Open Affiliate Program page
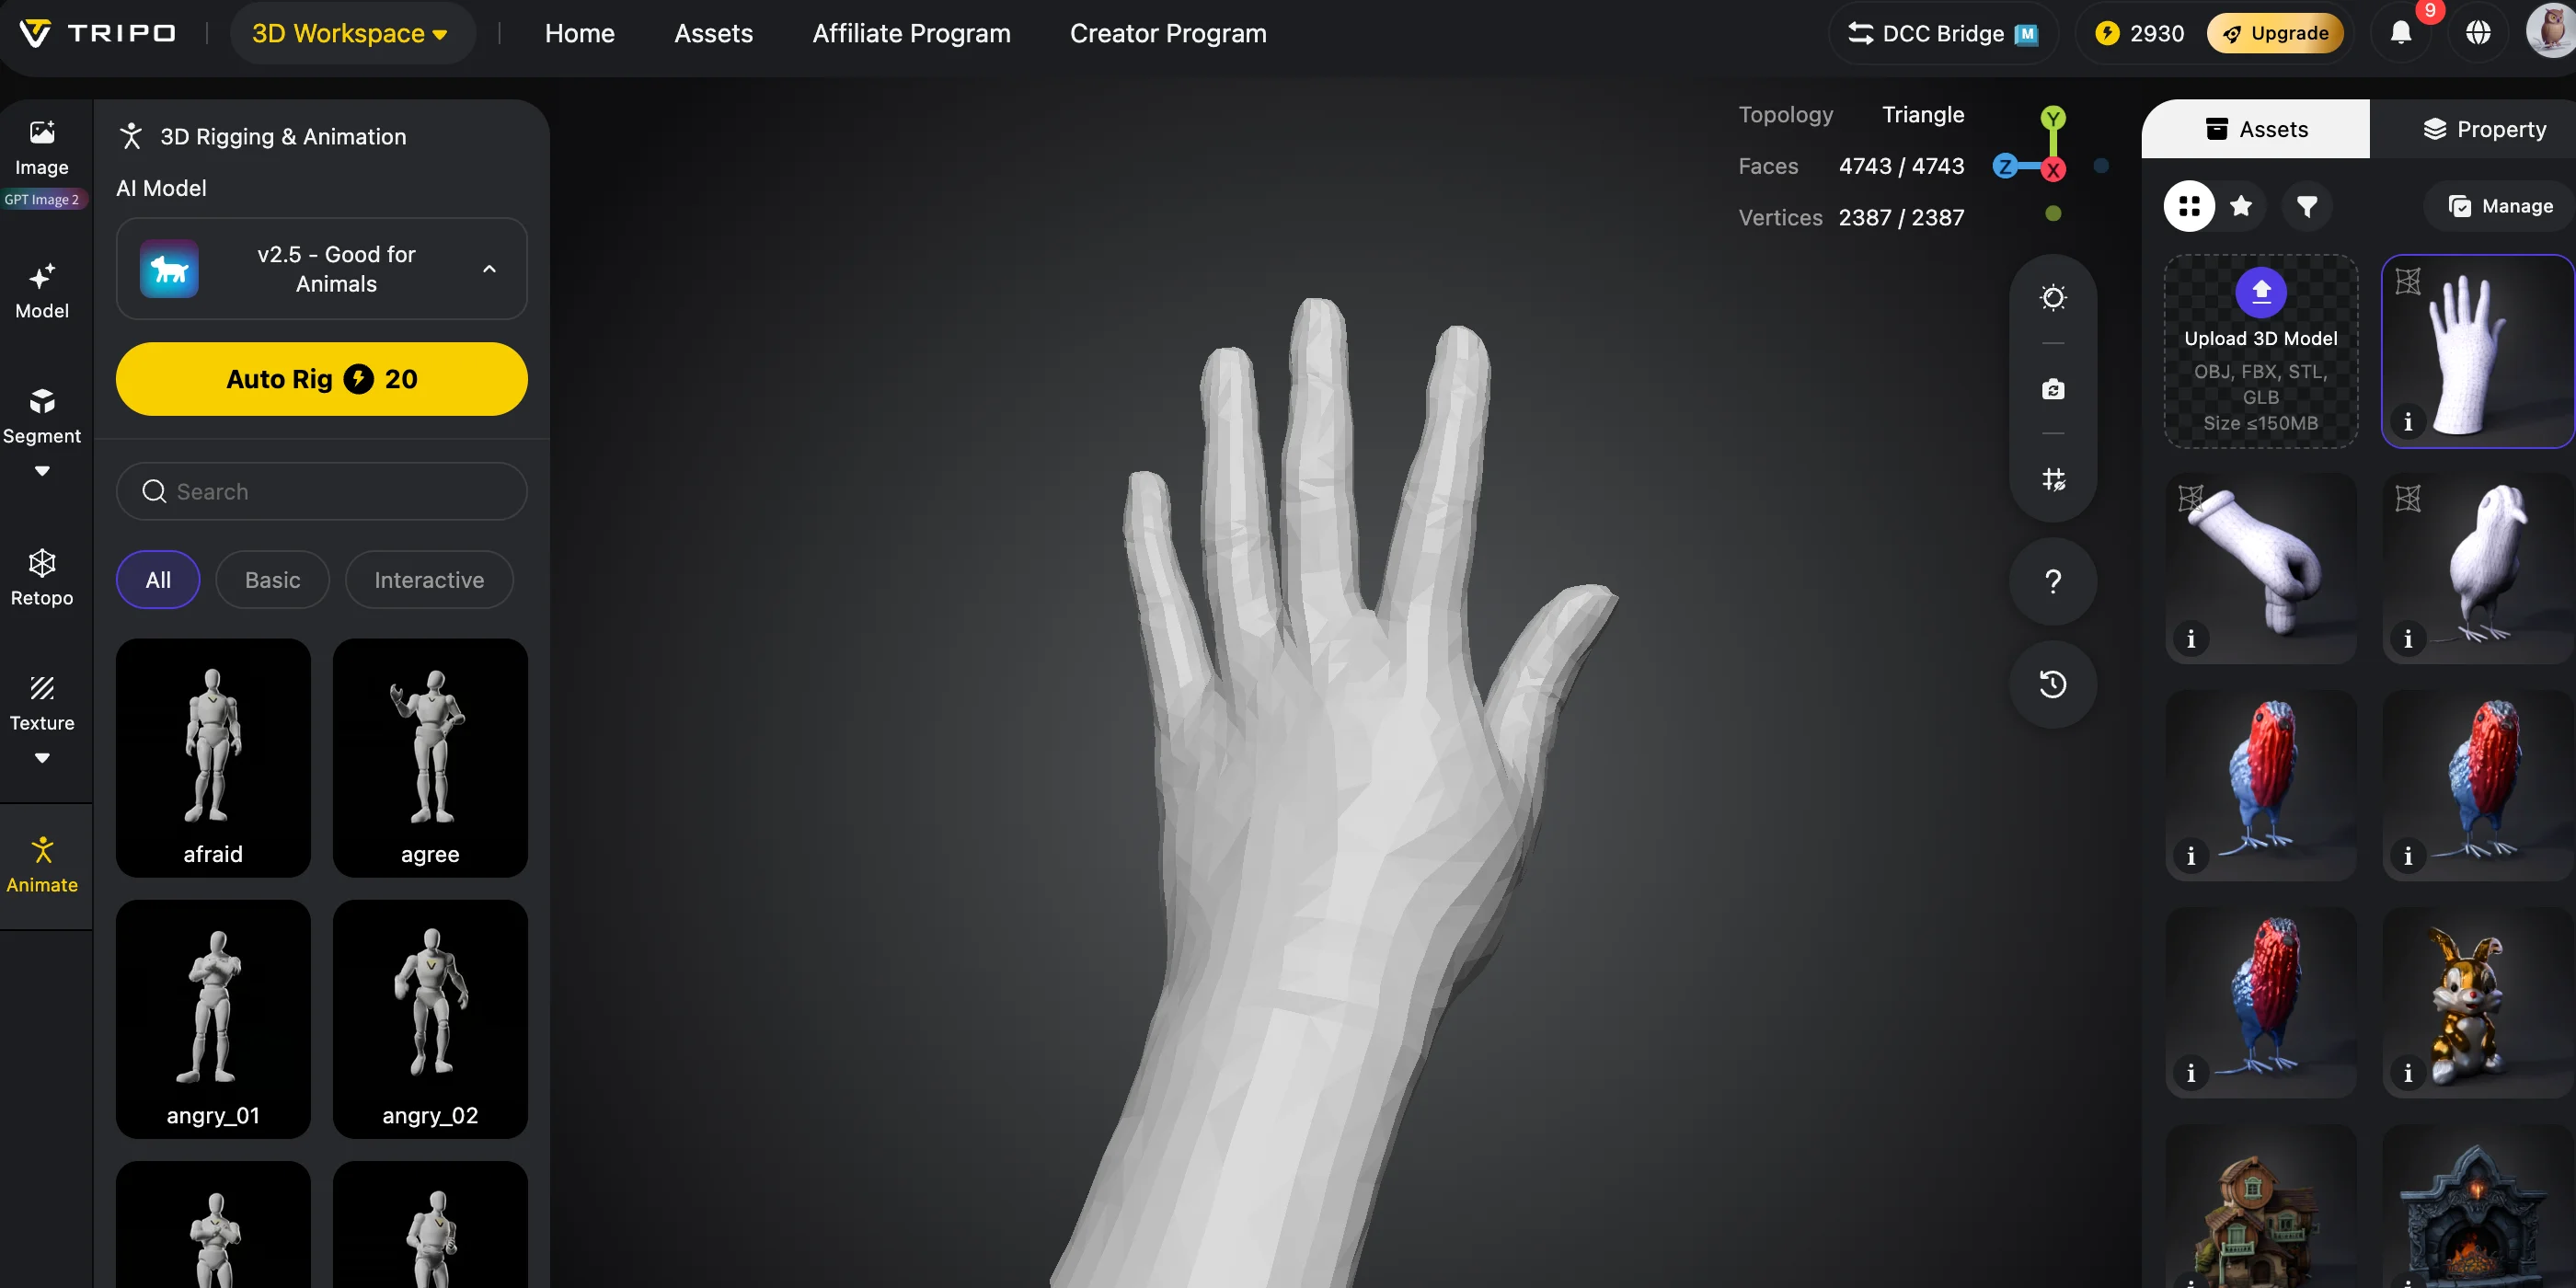 click(x=911, y=33)
